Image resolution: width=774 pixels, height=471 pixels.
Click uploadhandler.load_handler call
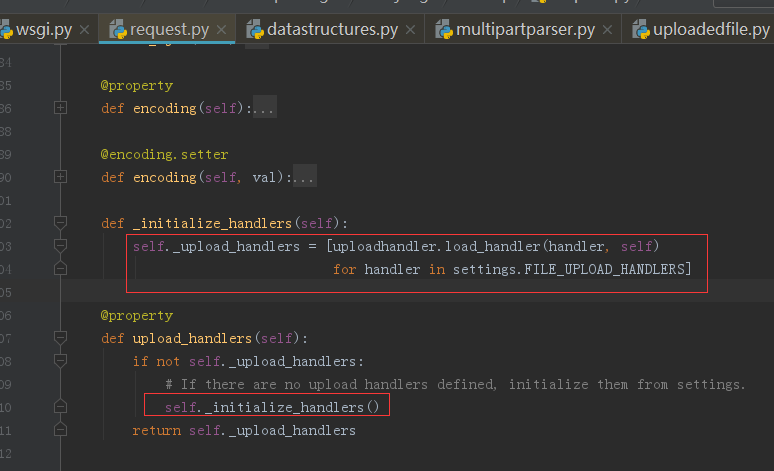pyautogui.click(x=436, y=246)
